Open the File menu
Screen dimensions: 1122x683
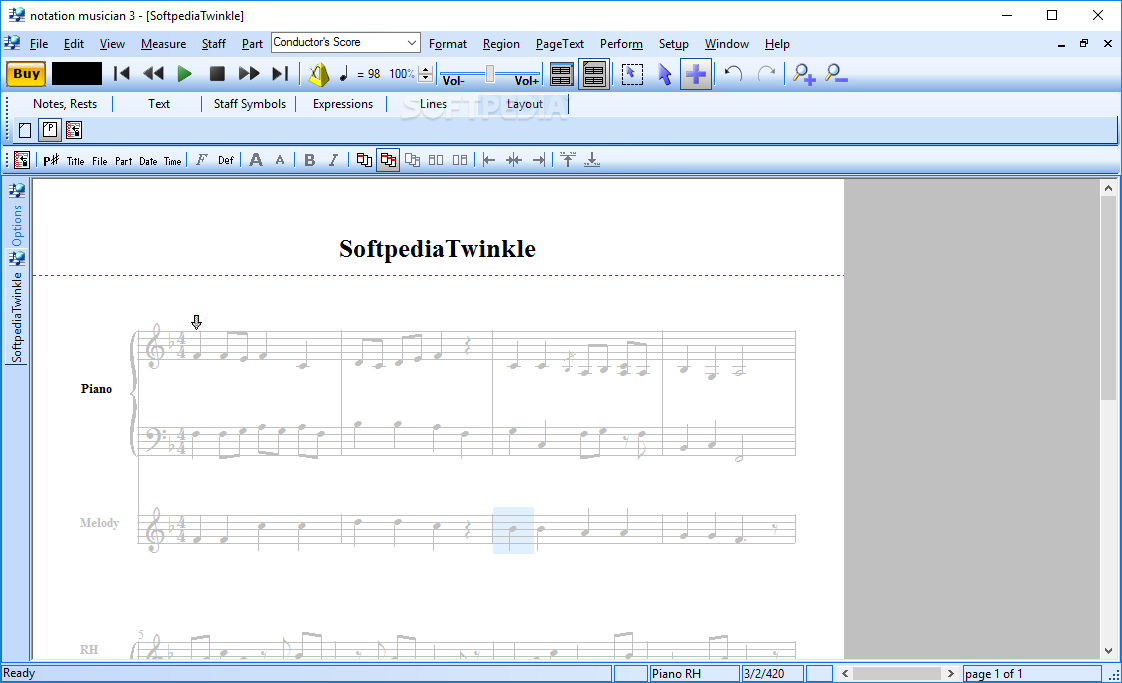pos(39,44)
